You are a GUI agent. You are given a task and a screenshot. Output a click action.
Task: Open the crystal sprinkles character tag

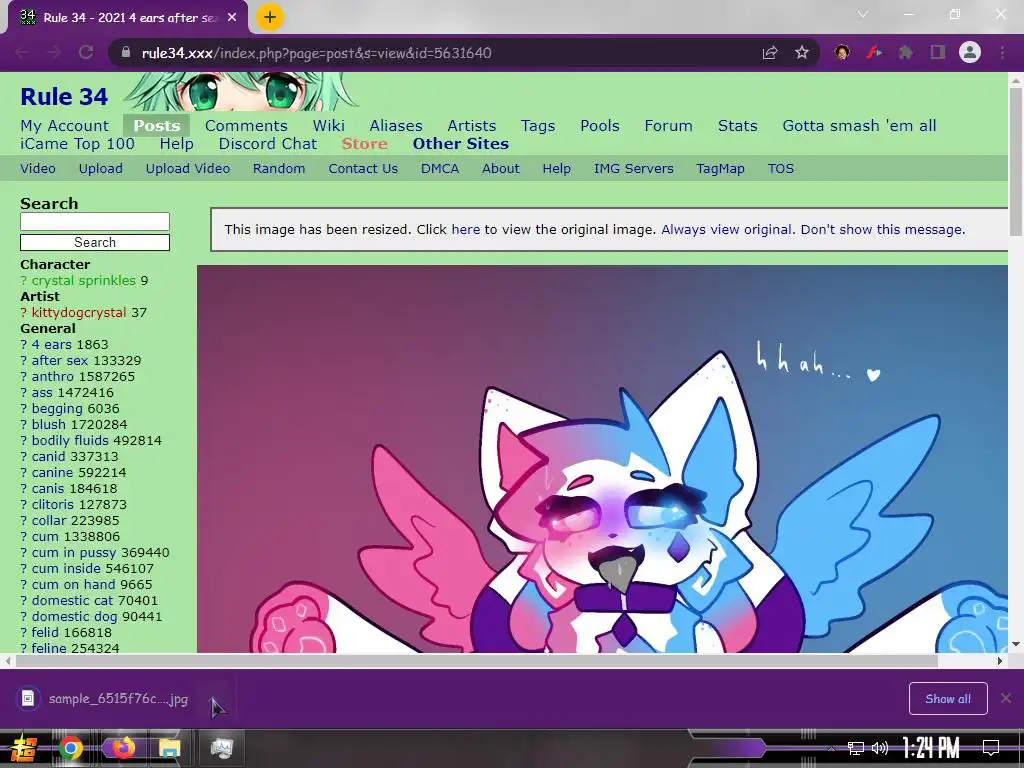[x=84, y=280]
